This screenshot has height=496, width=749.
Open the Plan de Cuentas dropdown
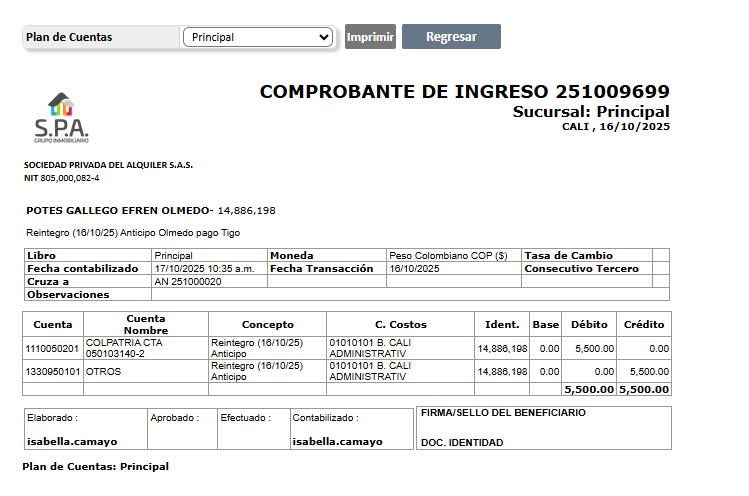257,37
